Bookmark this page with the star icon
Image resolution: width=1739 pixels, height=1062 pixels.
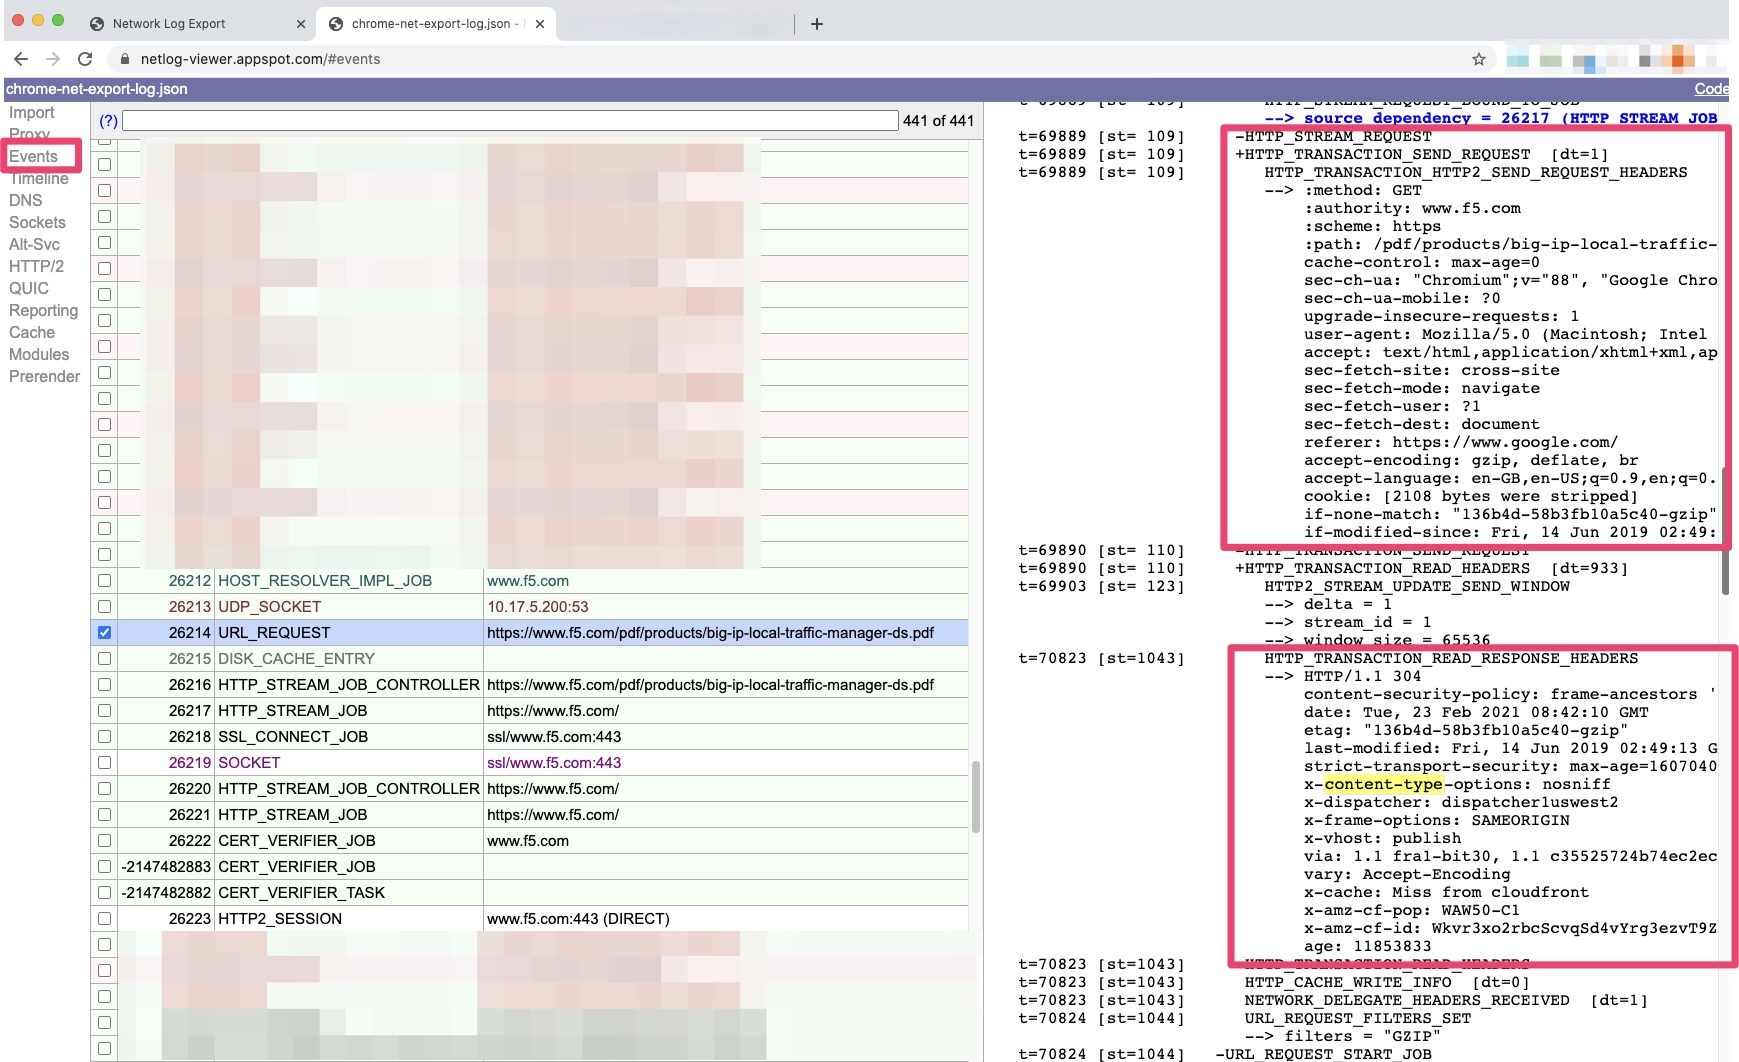1479,59
